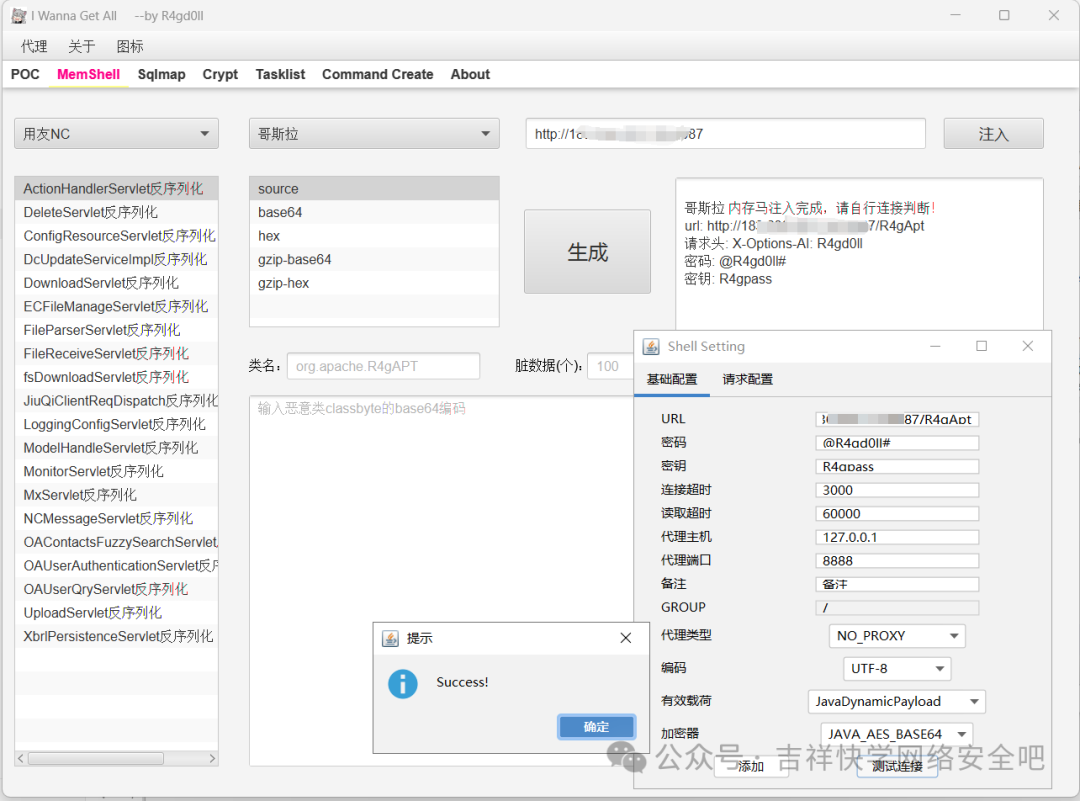Image resolution: width=1080 pixels, height=801 pixels.
Task: Expand the 有效载荷 JavaDynamicPayload dropdown
Action: tap(897, 701)
